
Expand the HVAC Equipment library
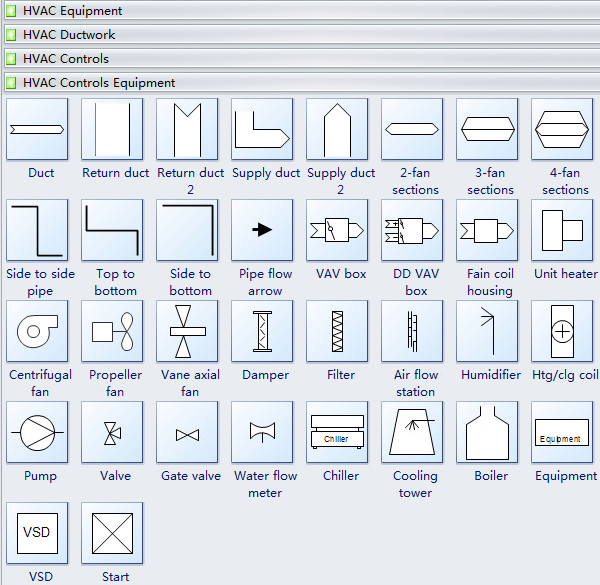(x=73, y=11)
